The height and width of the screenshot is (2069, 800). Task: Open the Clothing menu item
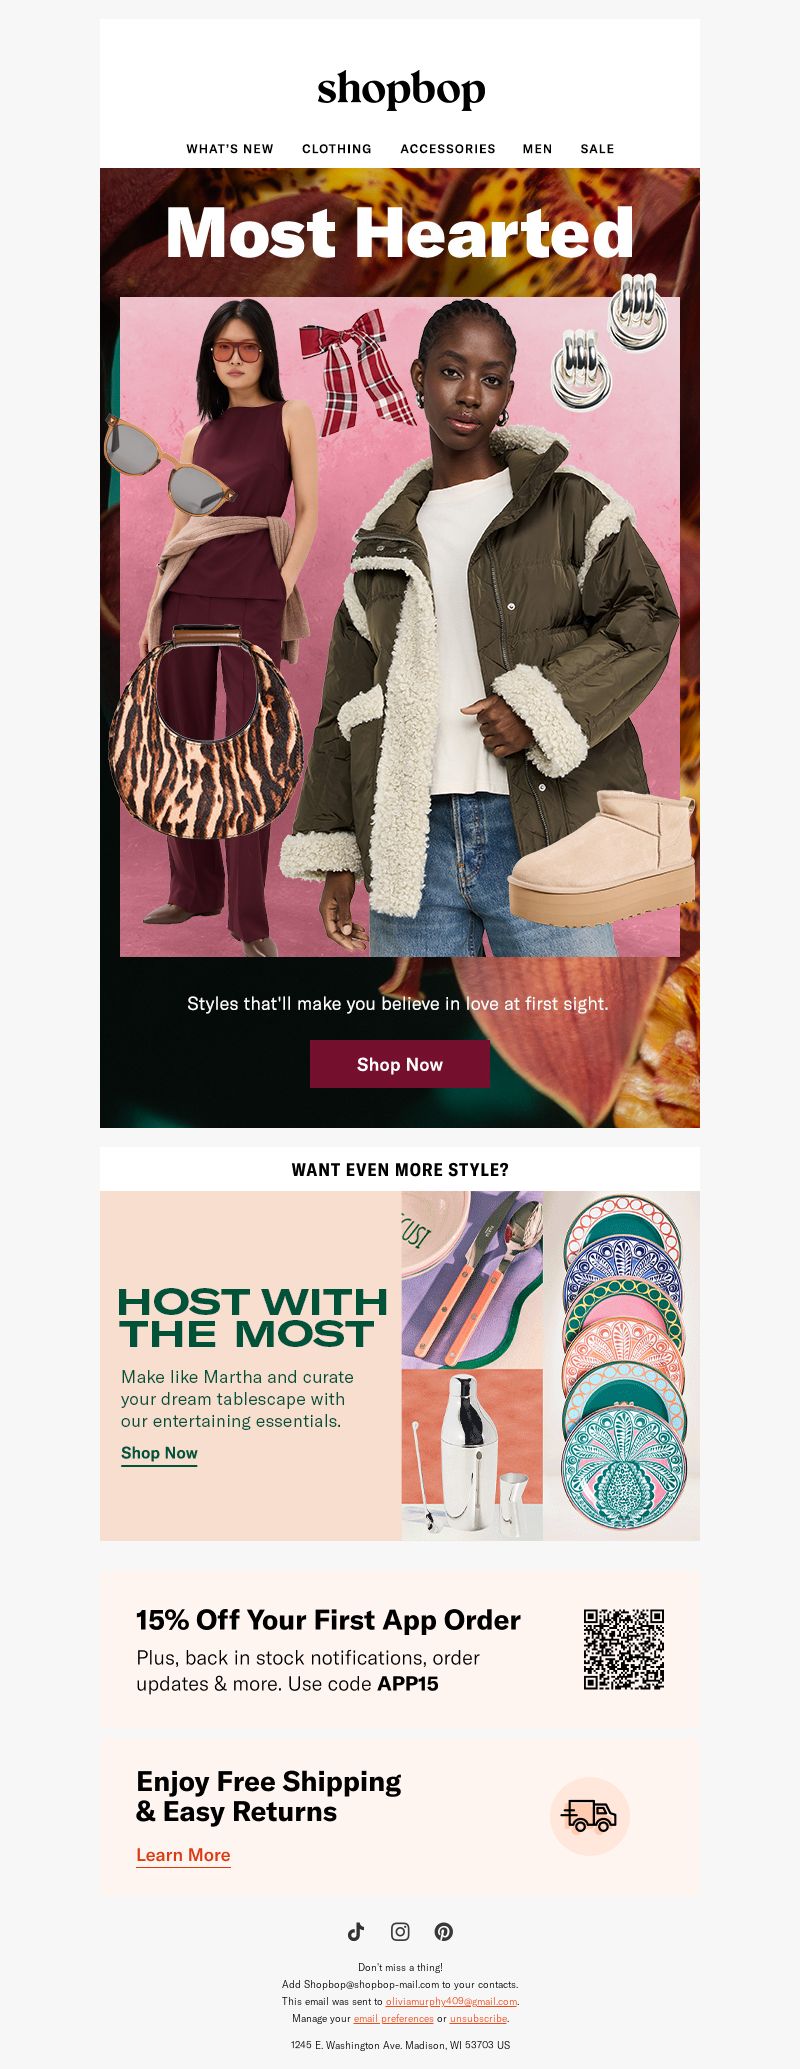pyautogui.click(x=337, y=148)
